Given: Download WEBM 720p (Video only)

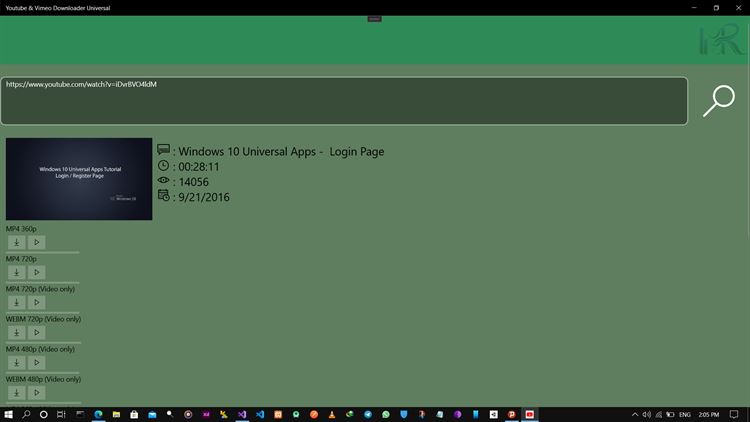Looking at the screenshot, I should tap(17, 333).
